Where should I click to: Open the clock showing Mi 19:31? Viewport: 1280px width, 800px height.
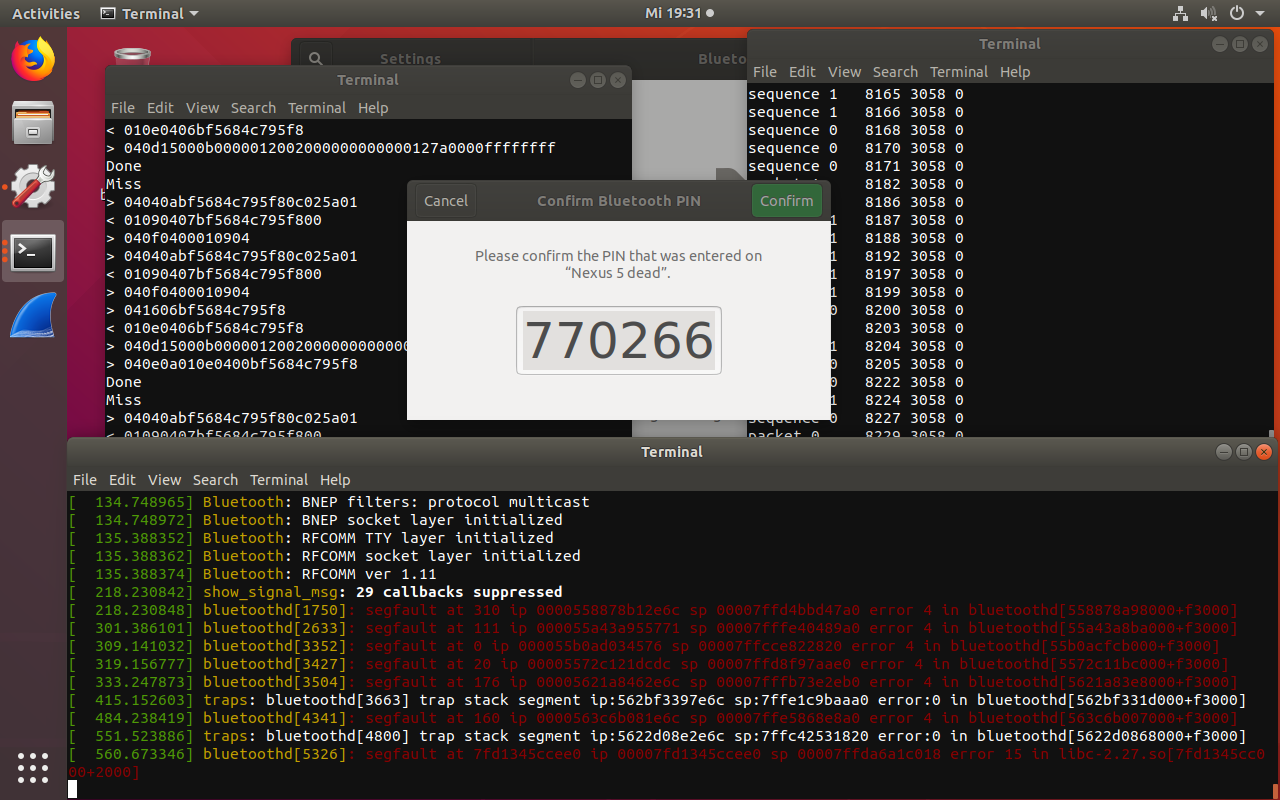pos(680,14)
